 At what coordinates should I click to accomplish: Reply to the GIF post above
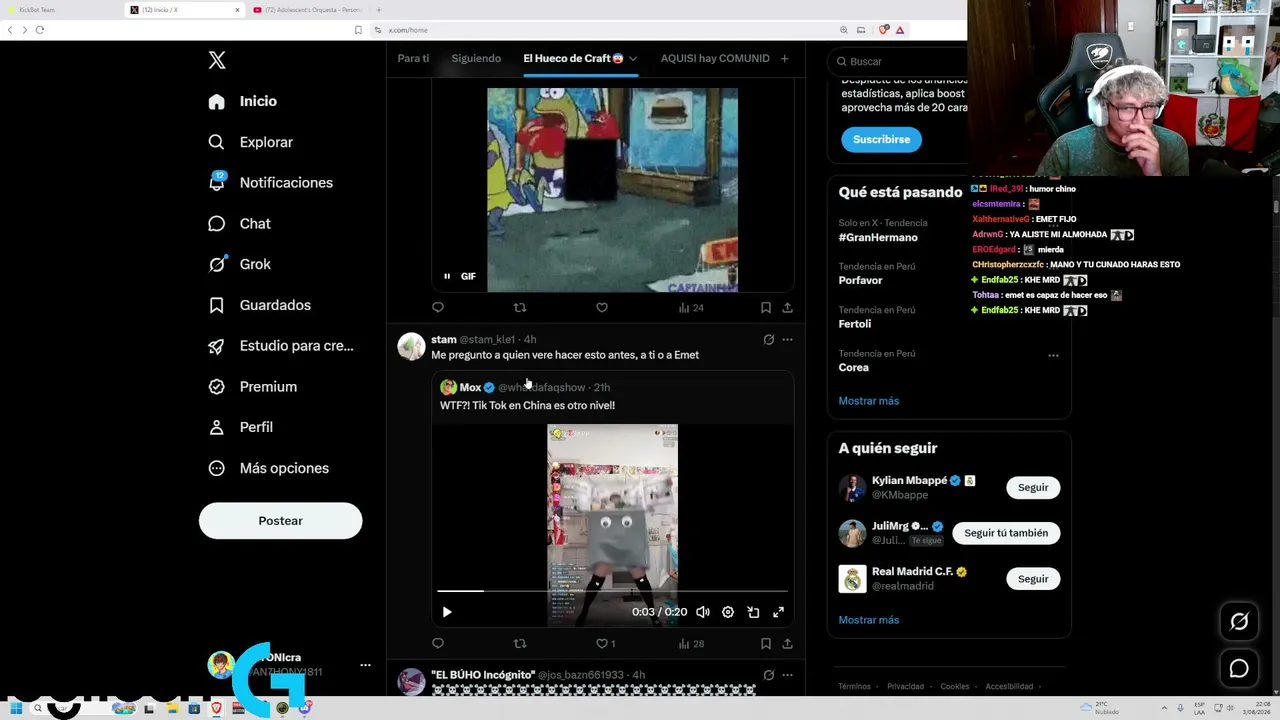(x=438, y=307)
